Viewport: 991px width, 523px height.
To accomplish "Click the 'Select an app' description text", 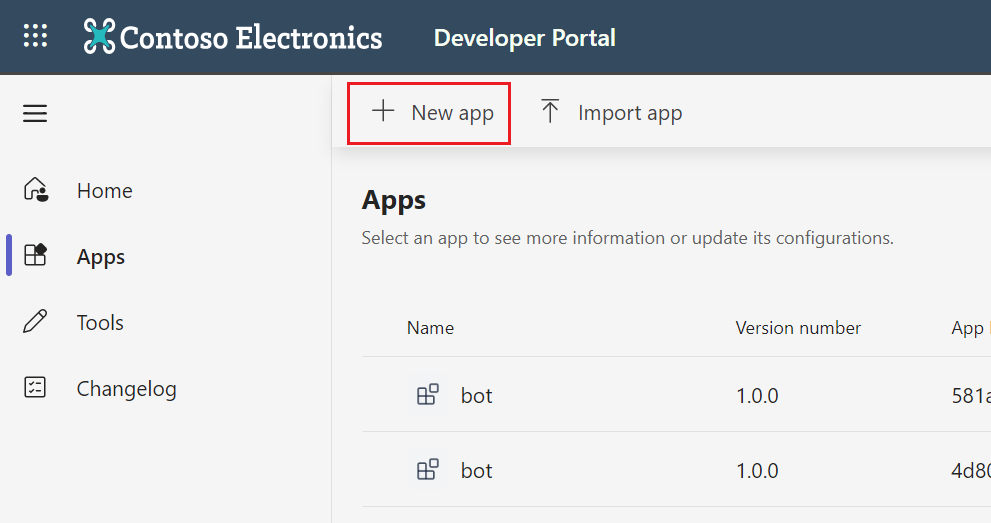I will click(628, 238).
